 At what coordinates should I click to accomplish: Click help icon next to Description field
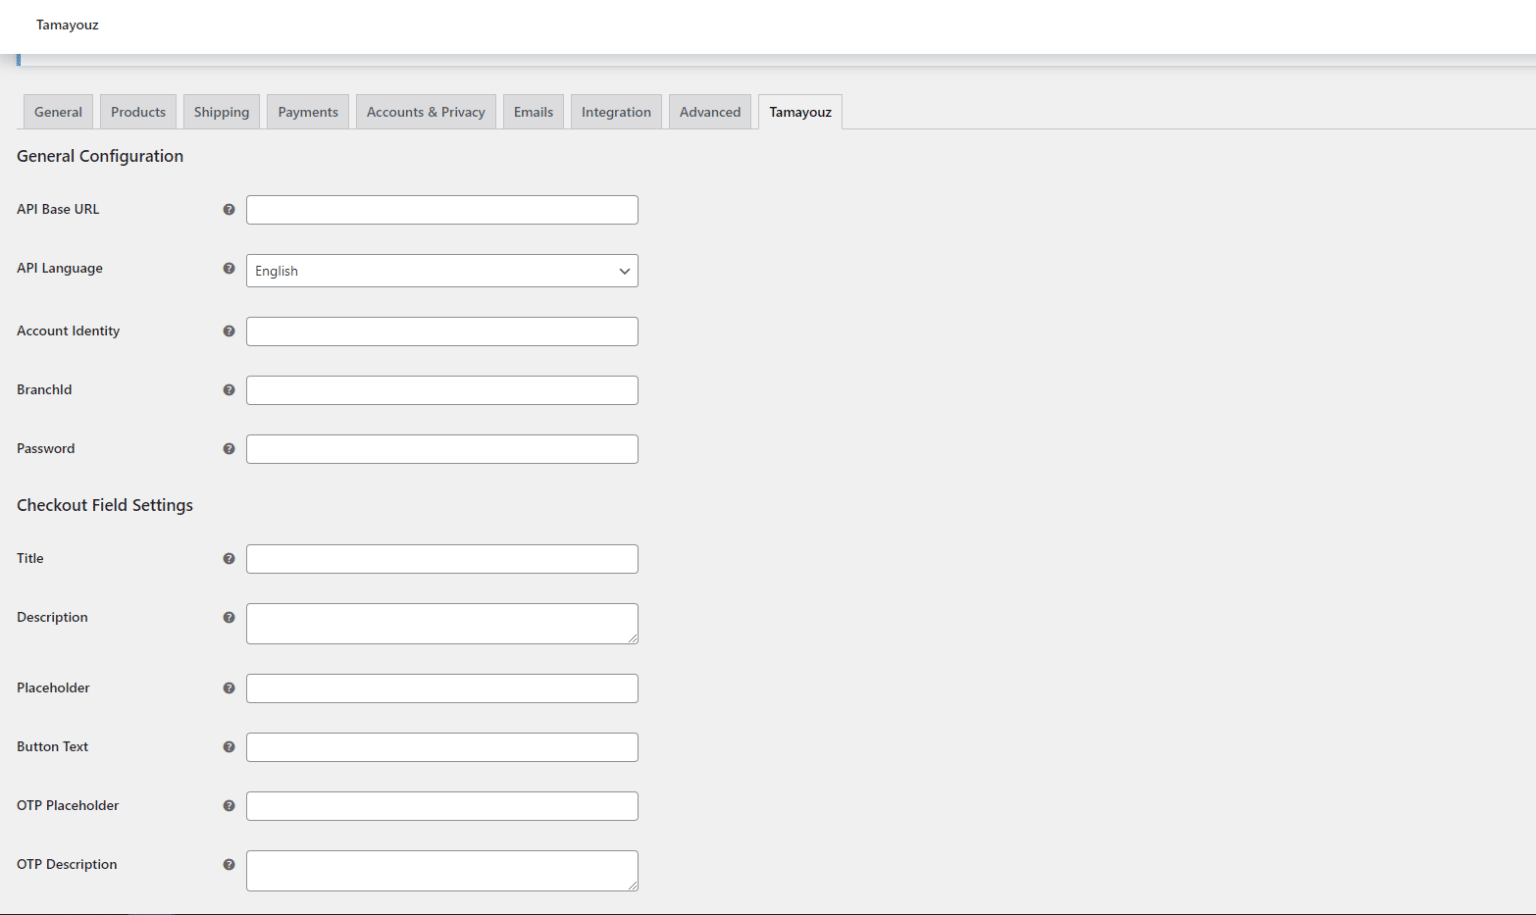pyautogui.click(x=229, y=618)
